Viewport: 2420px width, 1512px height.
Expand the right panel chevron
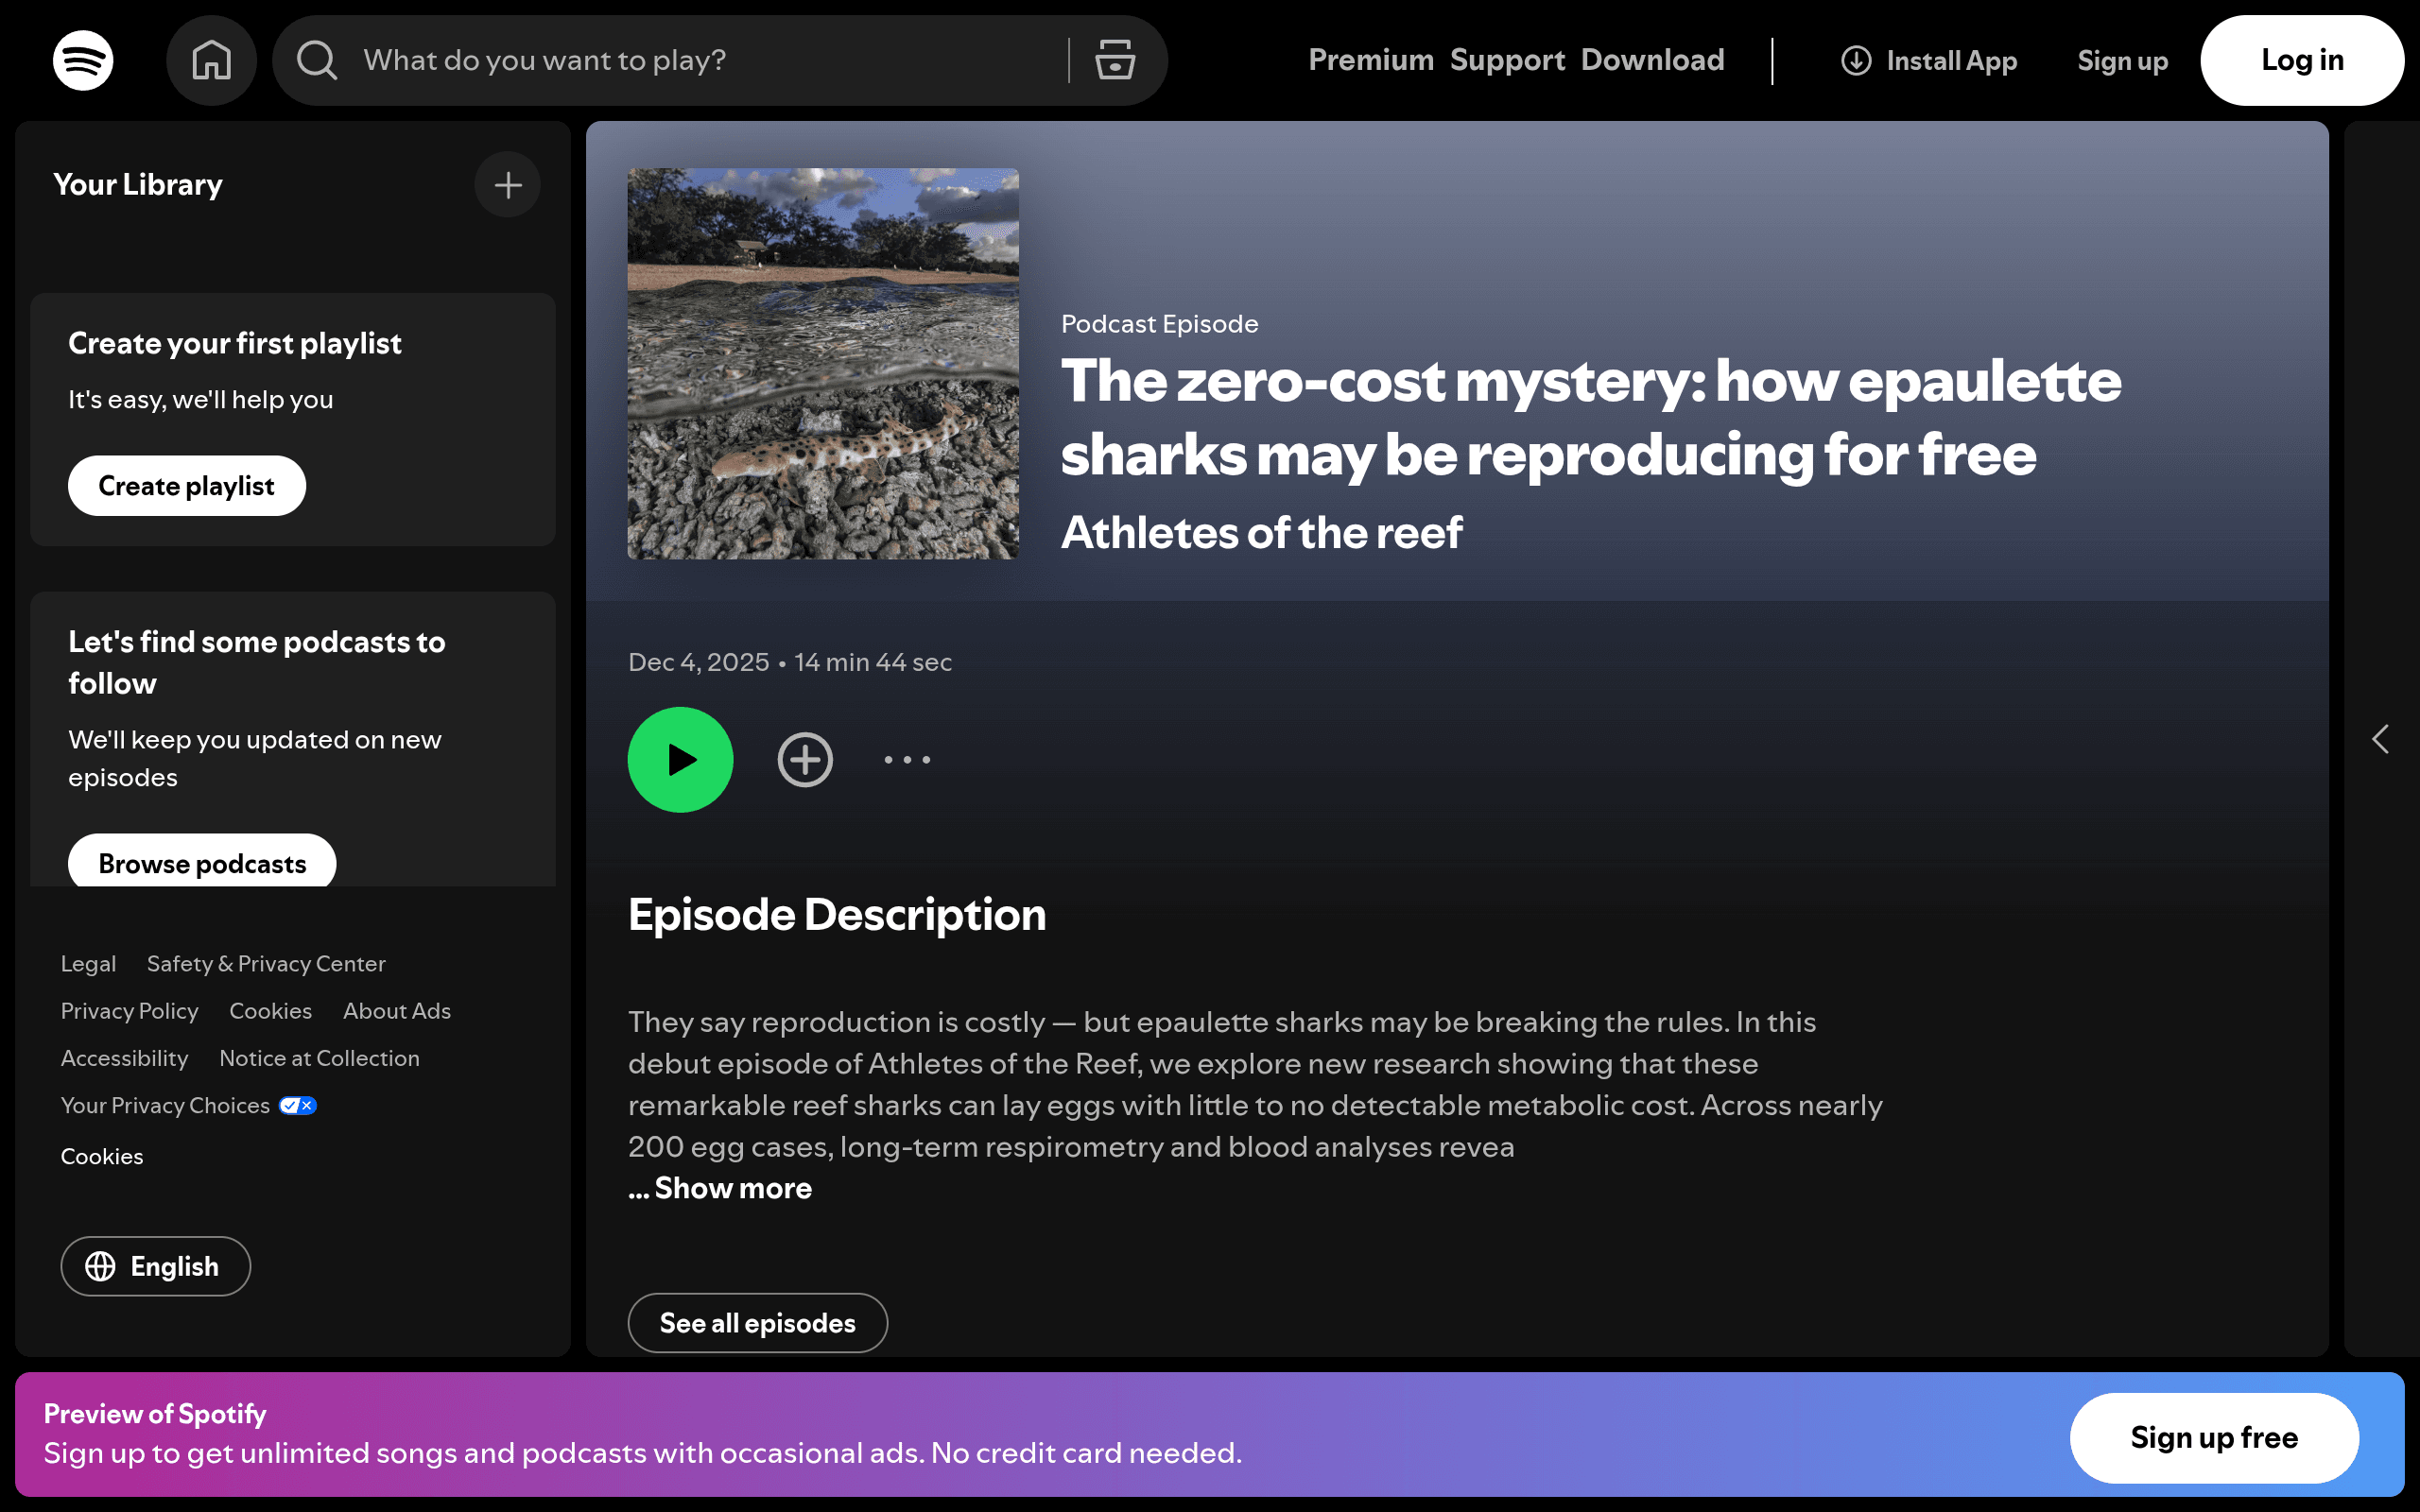[x=2381, y=740]
